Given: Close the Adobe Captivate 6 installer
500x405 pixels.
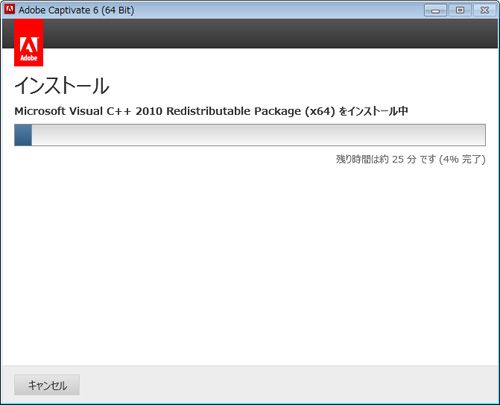Looking at the screenshot, I should pyautogui.click(x=485, y=10).
